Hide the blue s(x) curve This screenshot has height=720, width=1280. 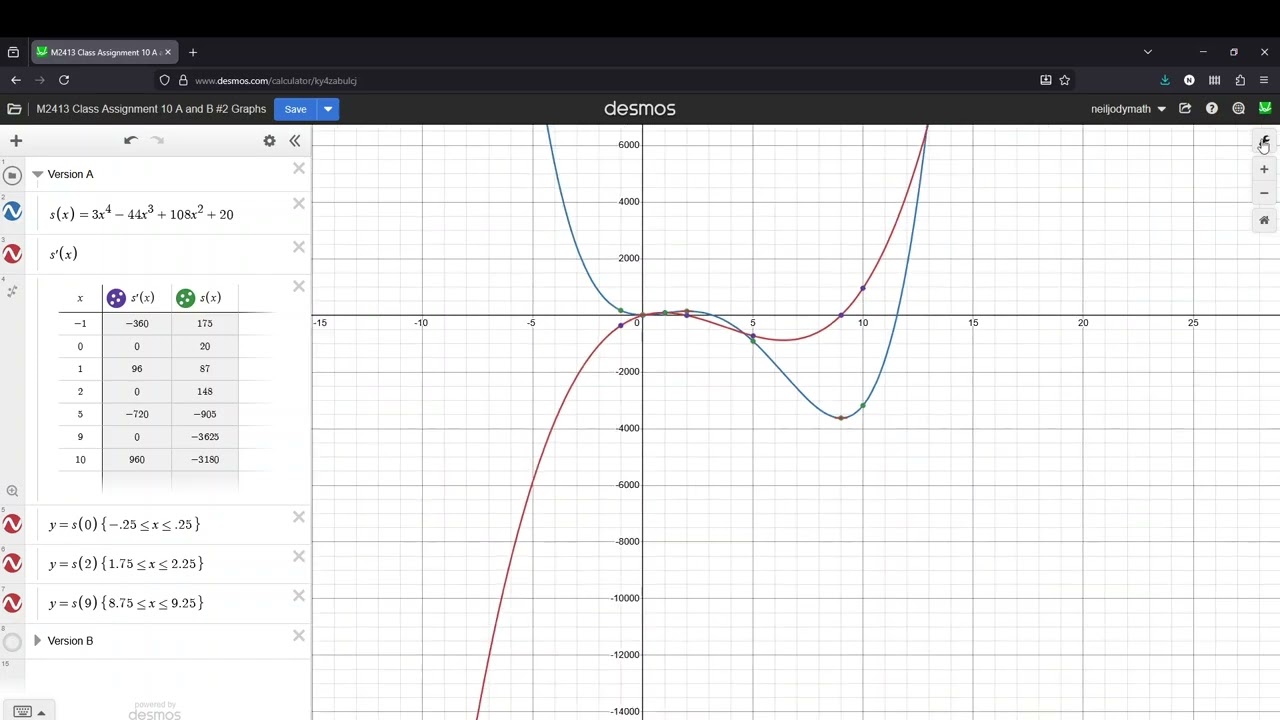[x=12, y=212]
